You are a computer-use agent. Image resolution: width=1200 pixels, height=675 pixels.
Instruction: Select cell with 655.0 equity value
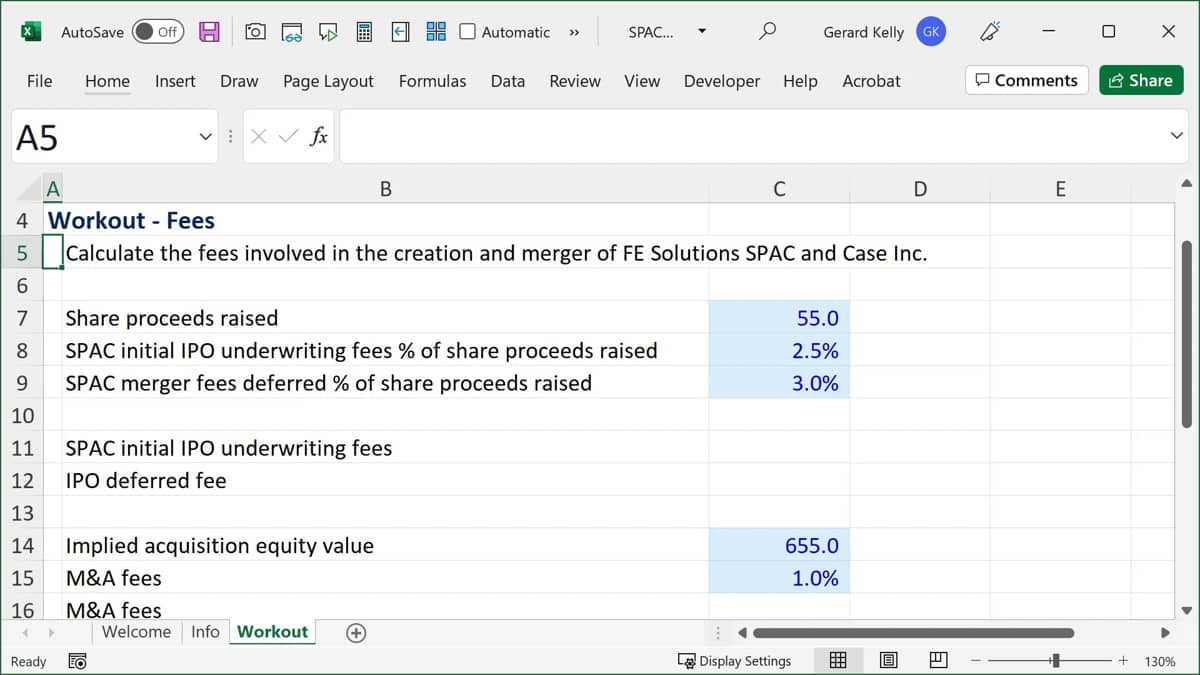[x=779, y=546]
